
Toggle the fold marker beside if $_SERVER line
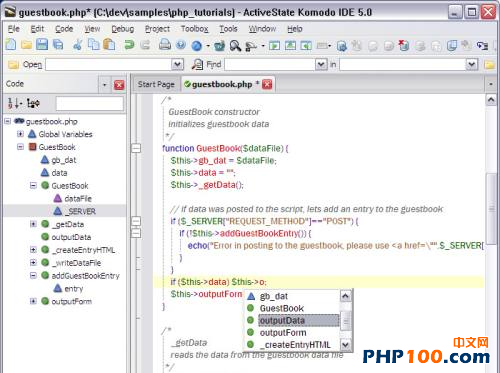tap(136, 221)
